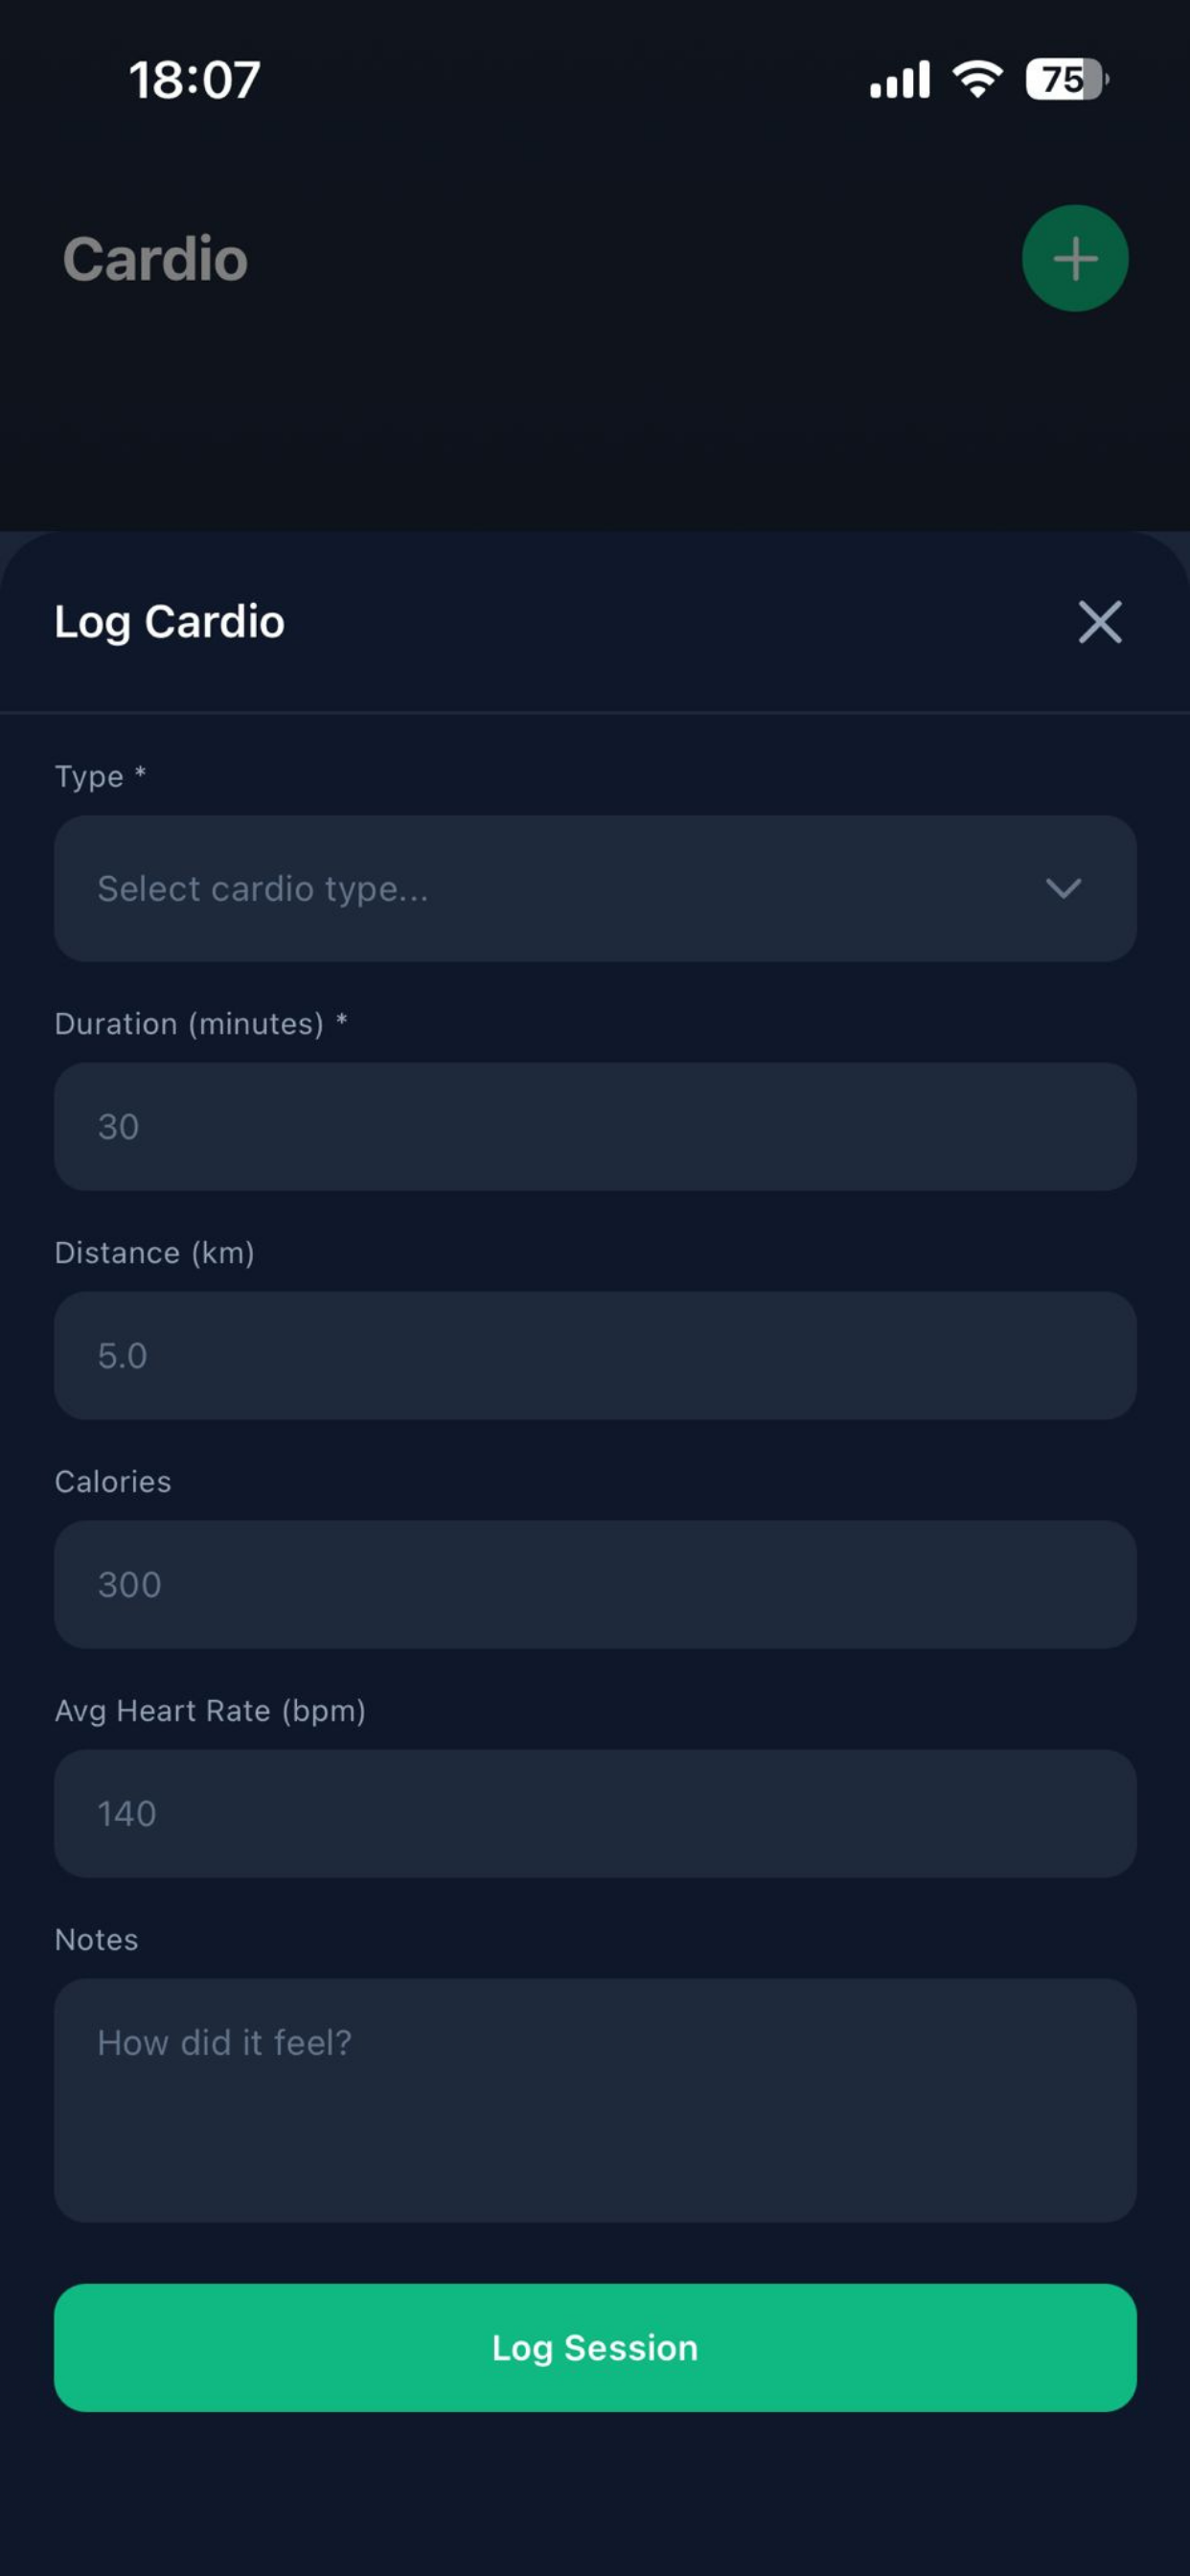Select the Avg Heart Rate field
This screenshot has width=1190, height=2576.
(x=594, y=1813)
